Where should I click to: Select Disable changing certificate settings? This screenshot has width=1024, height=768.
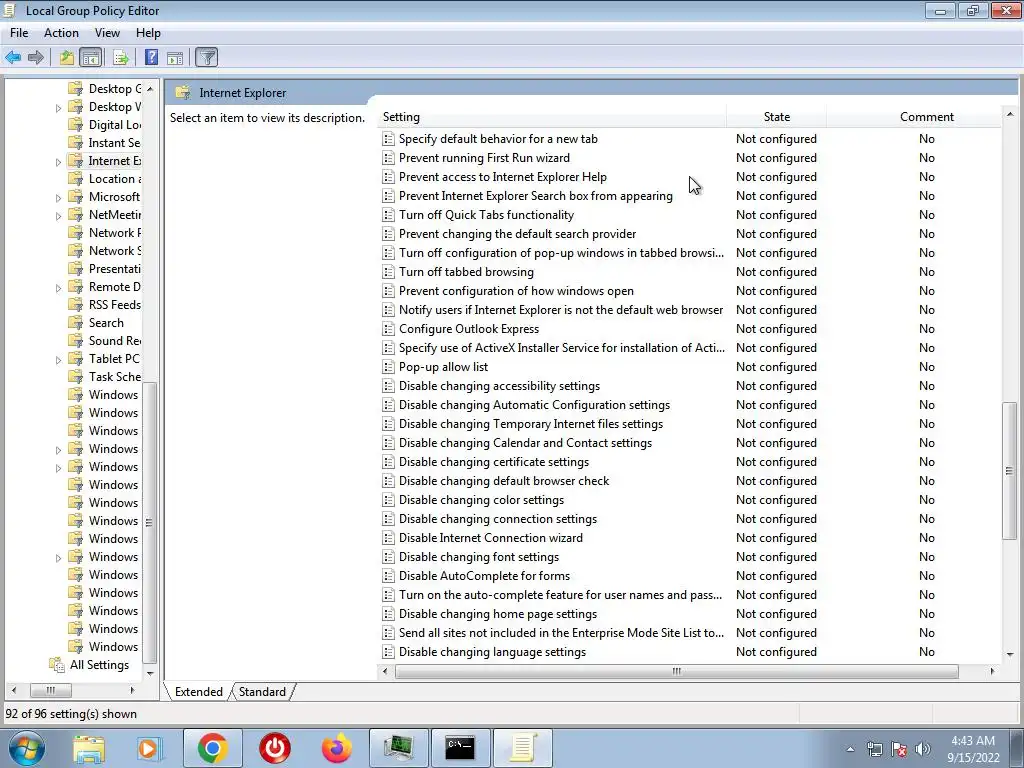coord(494,462)
